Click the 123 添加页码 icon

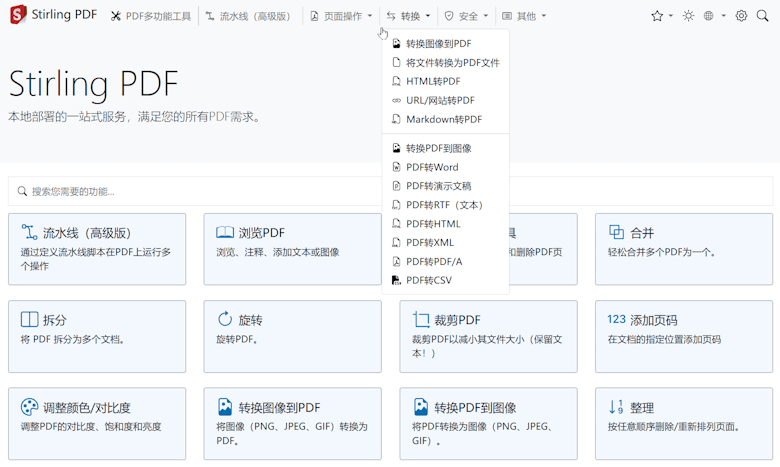[616, 319]
